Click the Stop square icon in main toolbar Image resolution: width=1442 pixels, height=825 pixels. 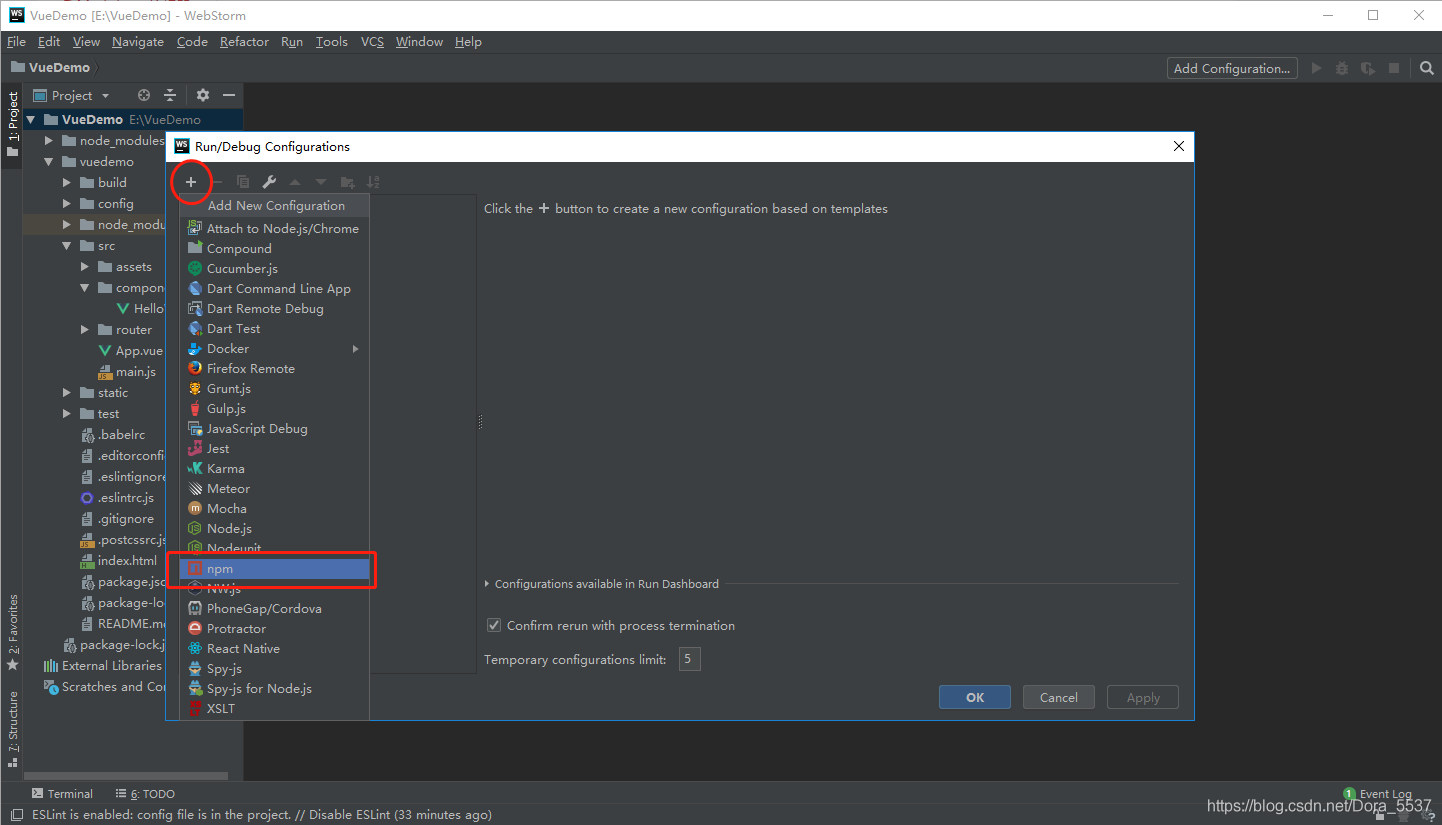click(x=1394, y=68)
